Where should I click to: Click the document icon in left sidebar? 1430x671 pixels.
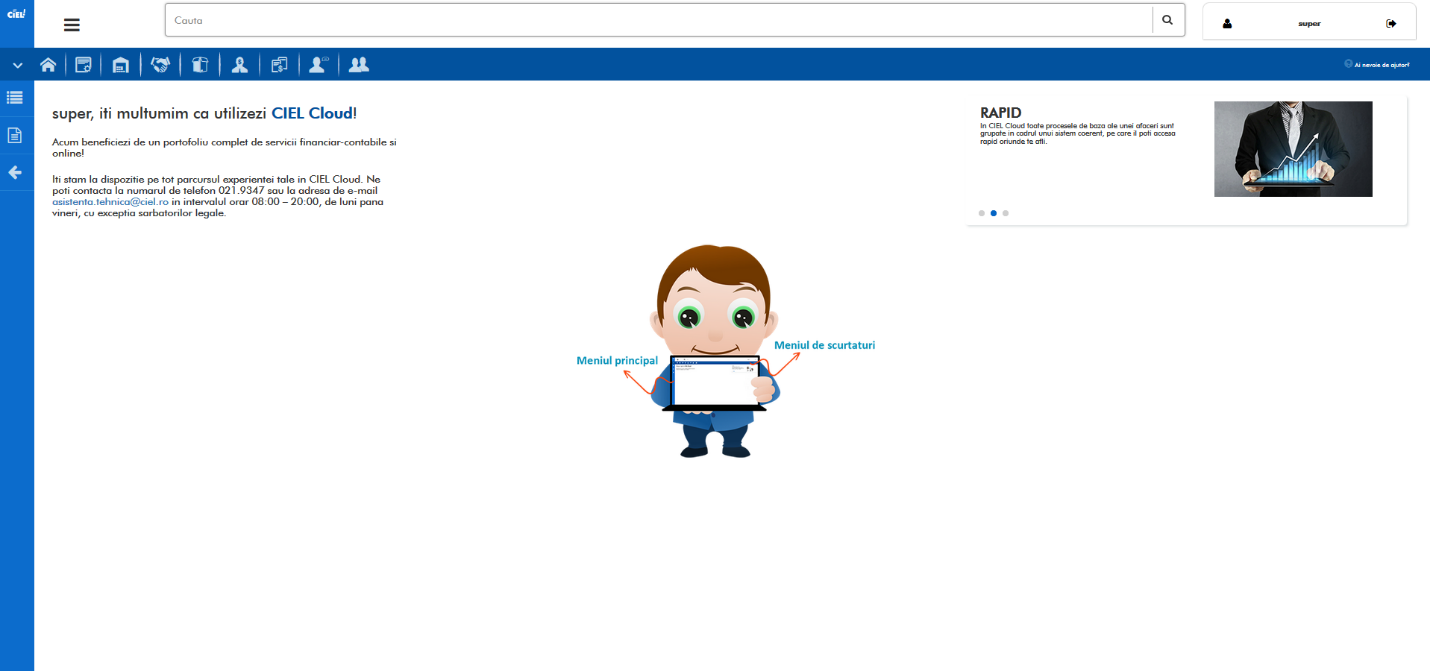point(15,135)
